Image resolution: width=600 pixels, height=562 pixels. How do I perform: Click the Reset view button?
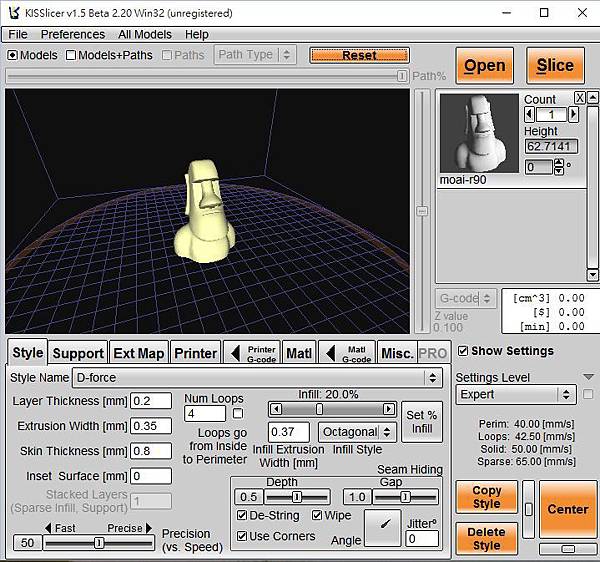pyautogui.click(x=359, y=55)
